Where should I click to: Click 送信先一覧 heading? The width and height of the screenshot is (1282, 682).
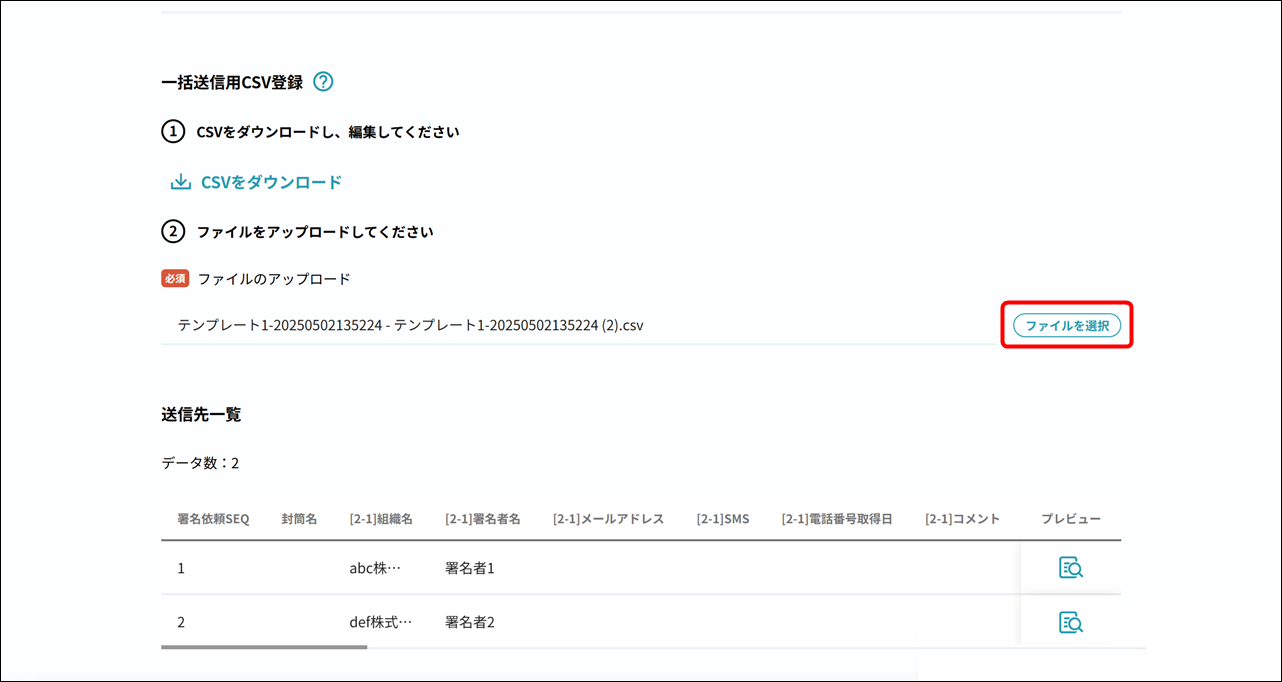coord(201,414)
